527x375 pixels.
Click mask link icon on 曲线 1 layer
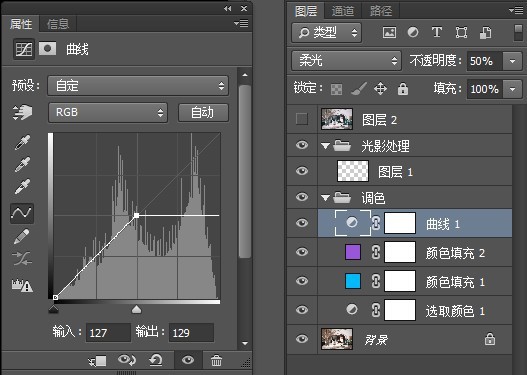pos(376,223)
